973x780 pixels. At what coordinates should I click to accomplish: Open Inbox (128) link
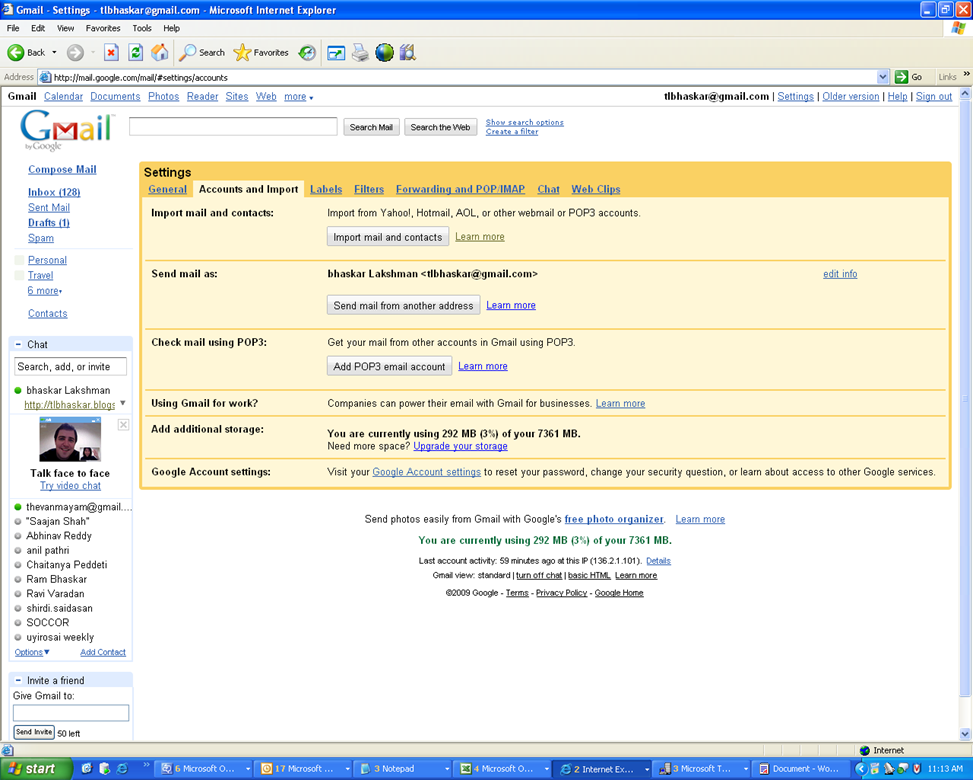pos(54,192)
